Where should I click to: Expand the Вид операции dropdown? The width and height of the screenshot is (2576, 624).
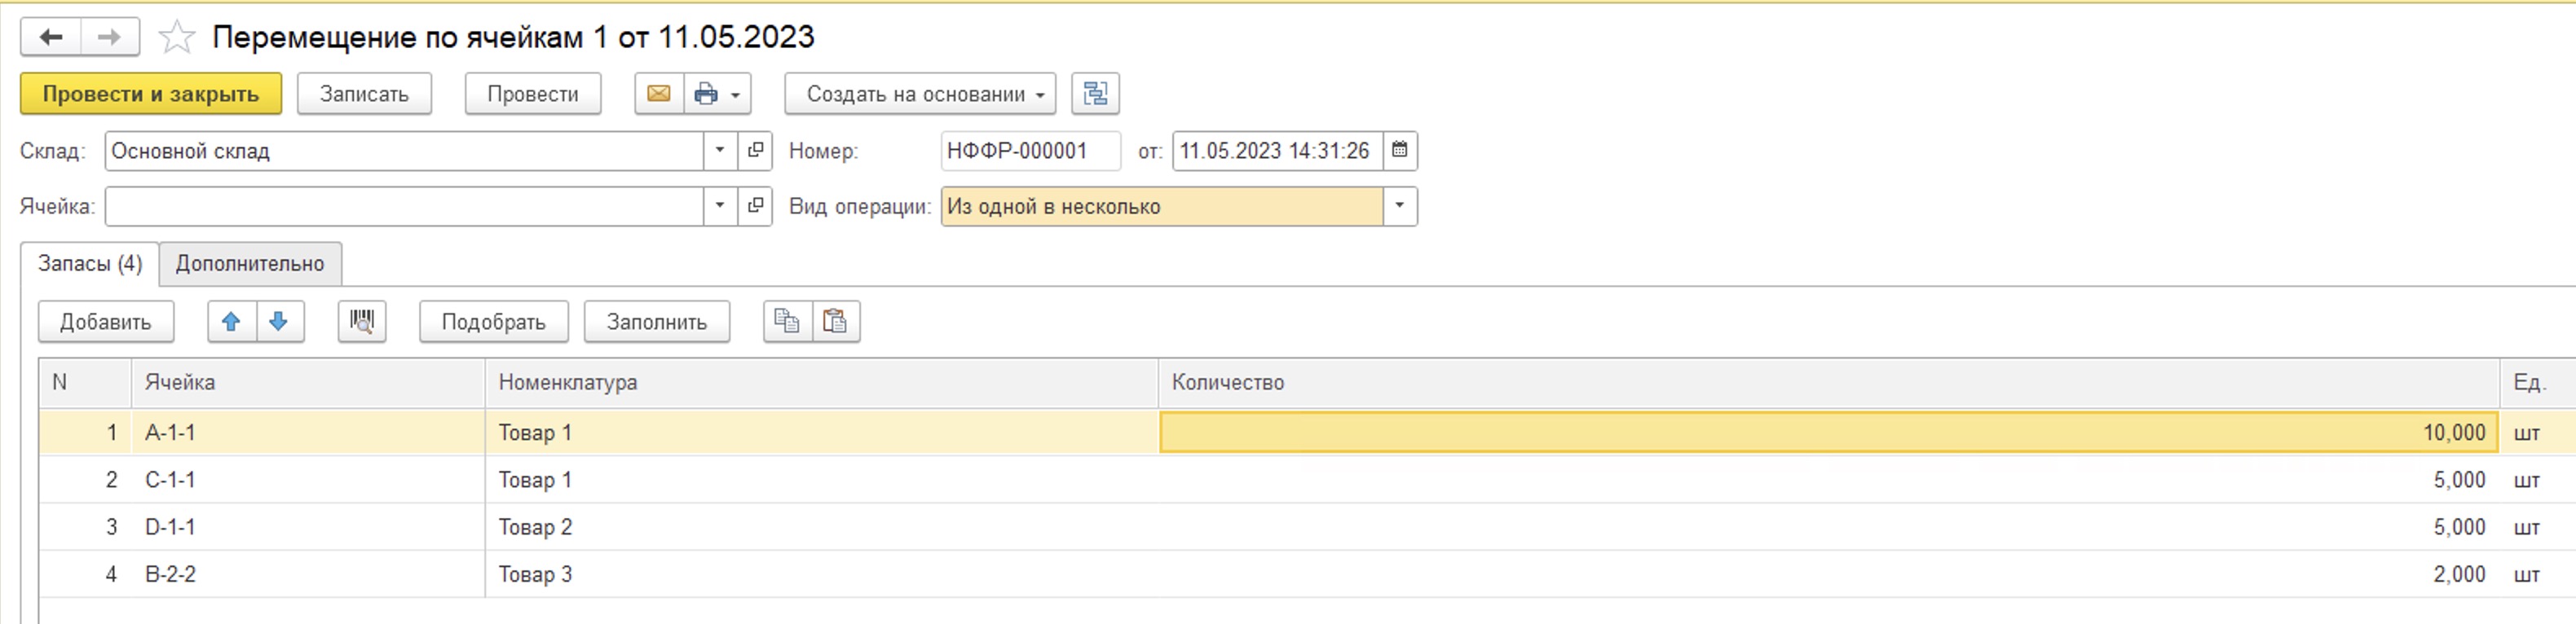pos(1400,206)
